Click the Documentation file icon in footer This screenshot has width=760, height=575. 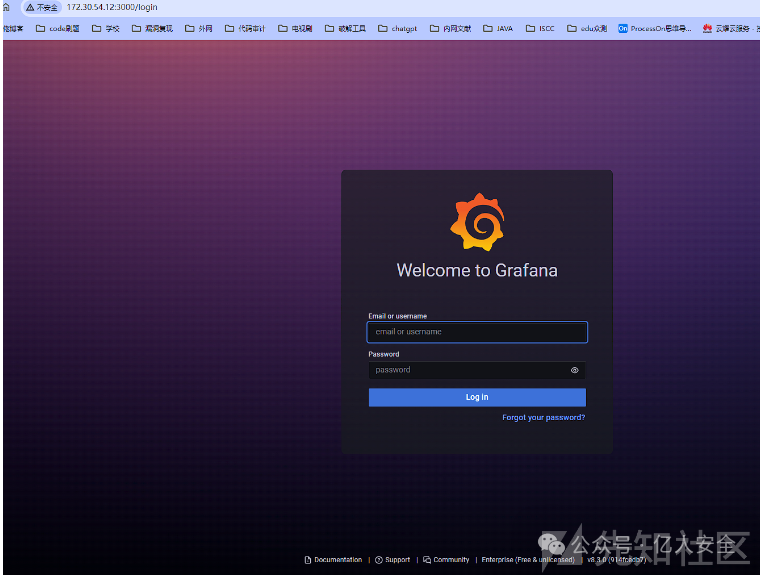tap(308, 560)
